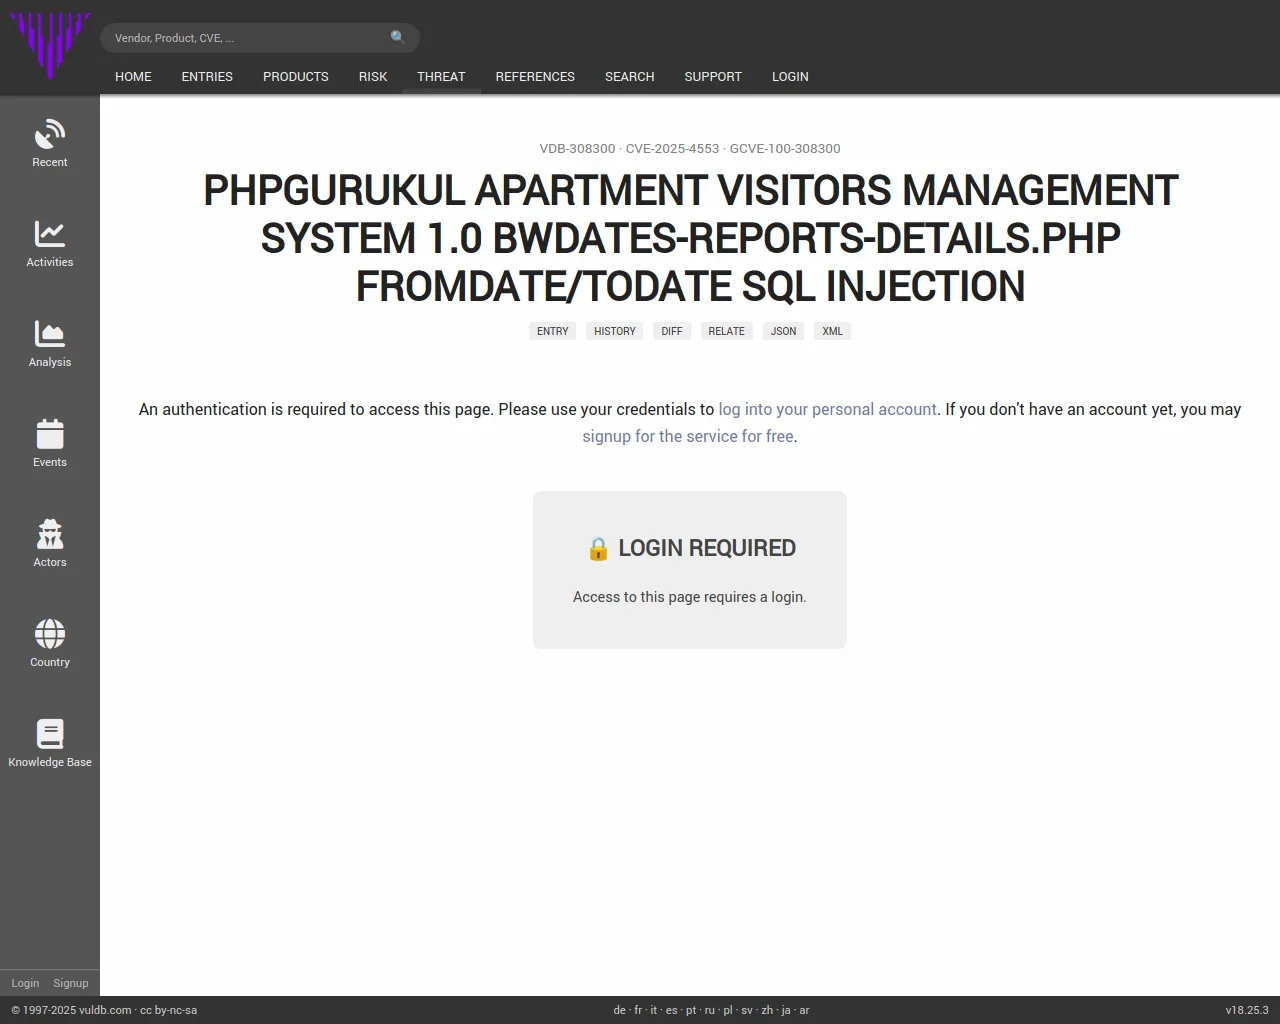Image resolution: width=1280 pixels, height=1024 pixels.
Task: Click the search magnifier icon
Action: point(398,37)
